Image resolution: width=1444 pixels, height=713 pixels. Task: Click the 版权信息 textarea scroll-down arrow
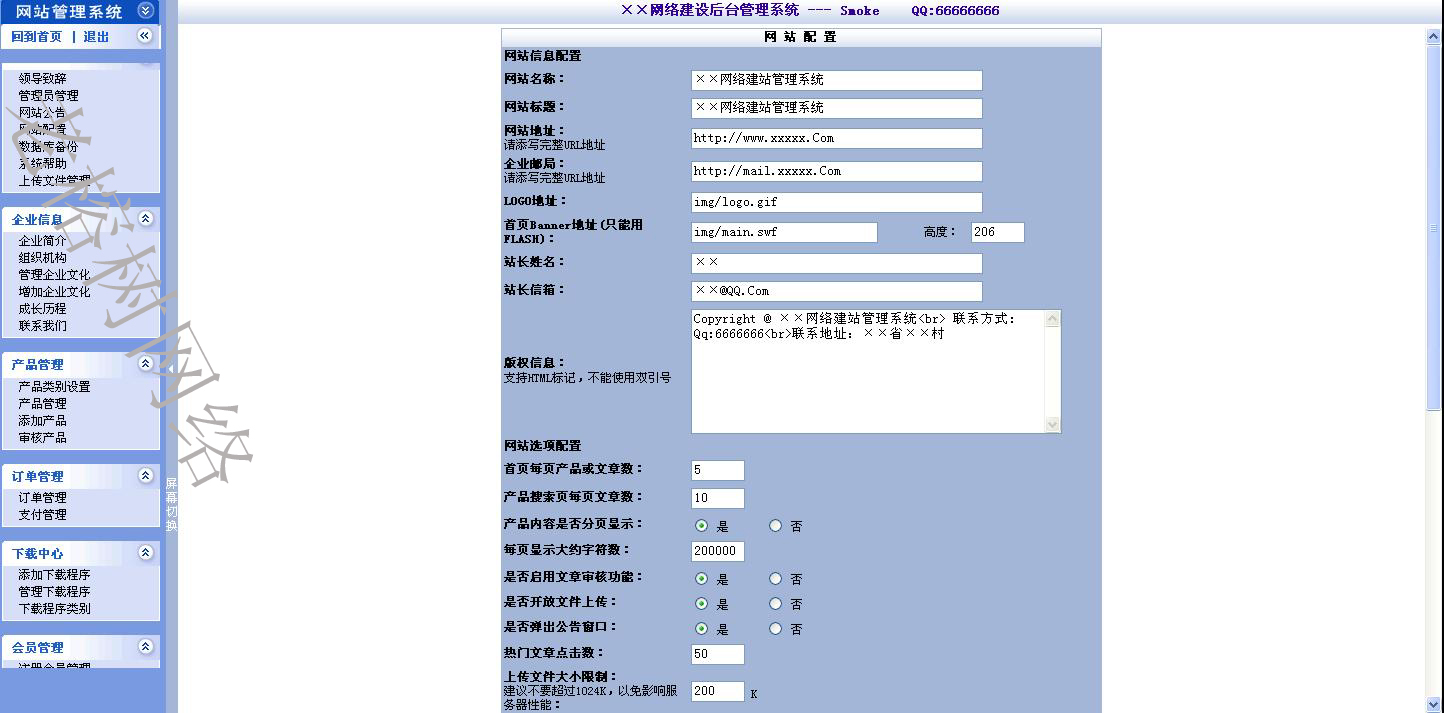[1052, 424]
